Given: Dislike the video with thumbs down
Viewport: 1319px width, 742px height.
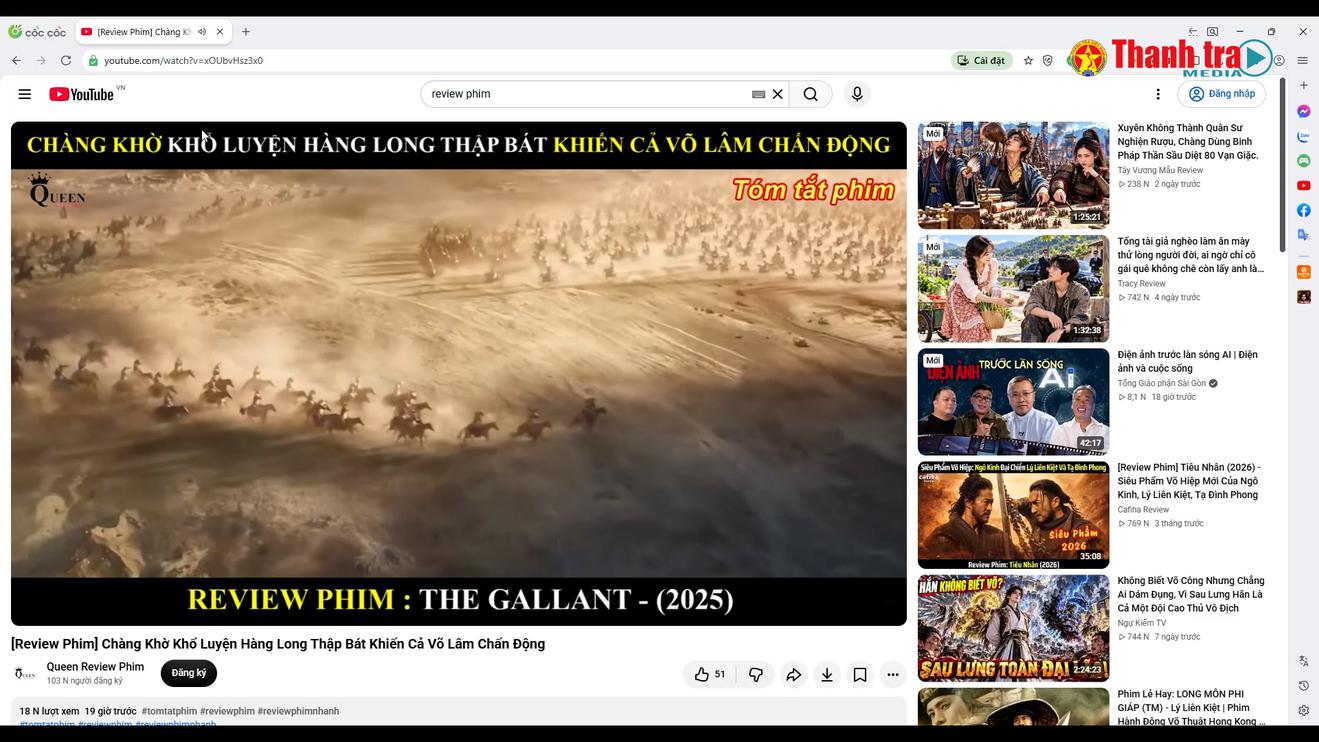Looking at the screenshot, I should (x=756, y=675).
